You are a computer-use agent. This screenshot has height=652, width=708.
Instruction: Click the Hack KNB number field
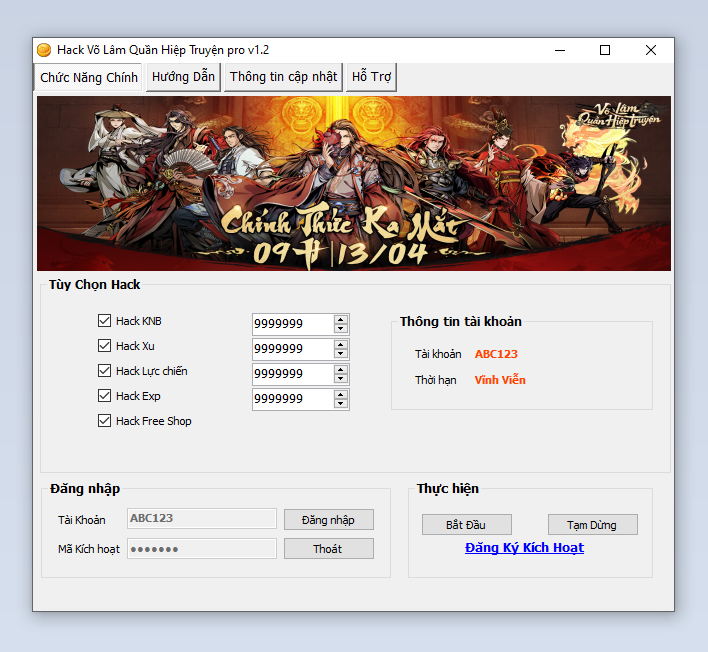point(291,324)
